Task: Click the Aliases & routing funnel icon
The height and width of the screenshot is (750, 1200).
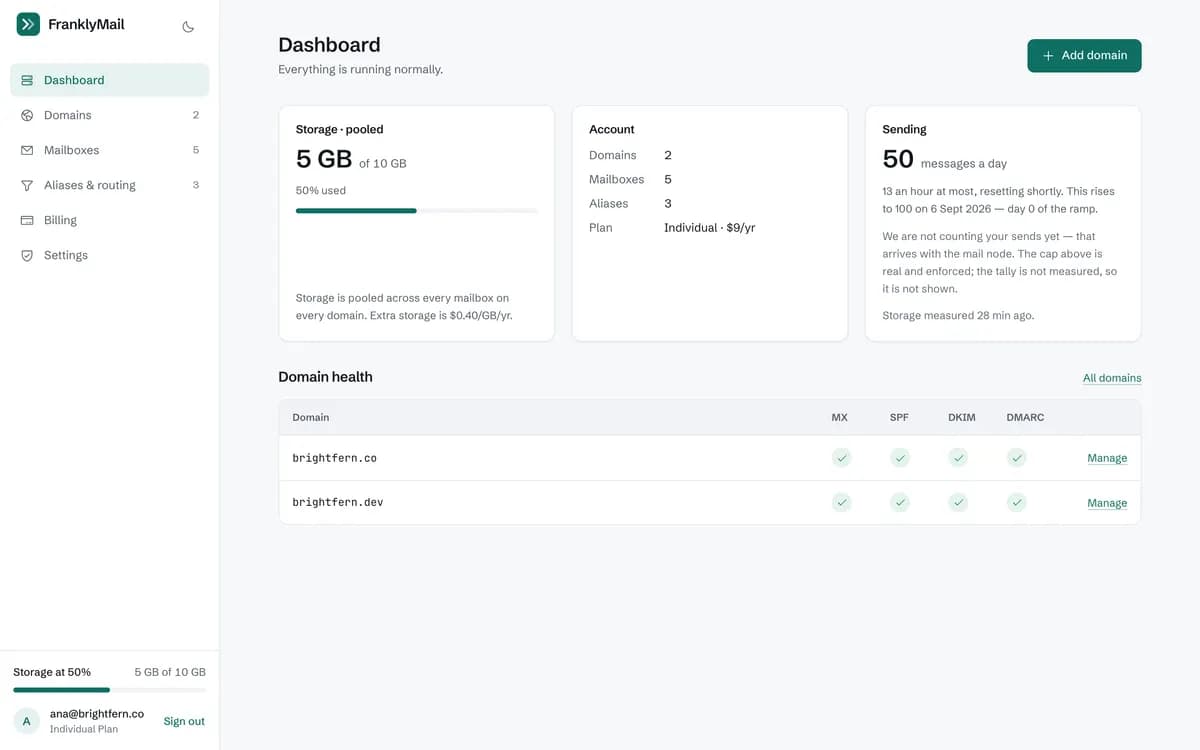Action: click(27, 185)
